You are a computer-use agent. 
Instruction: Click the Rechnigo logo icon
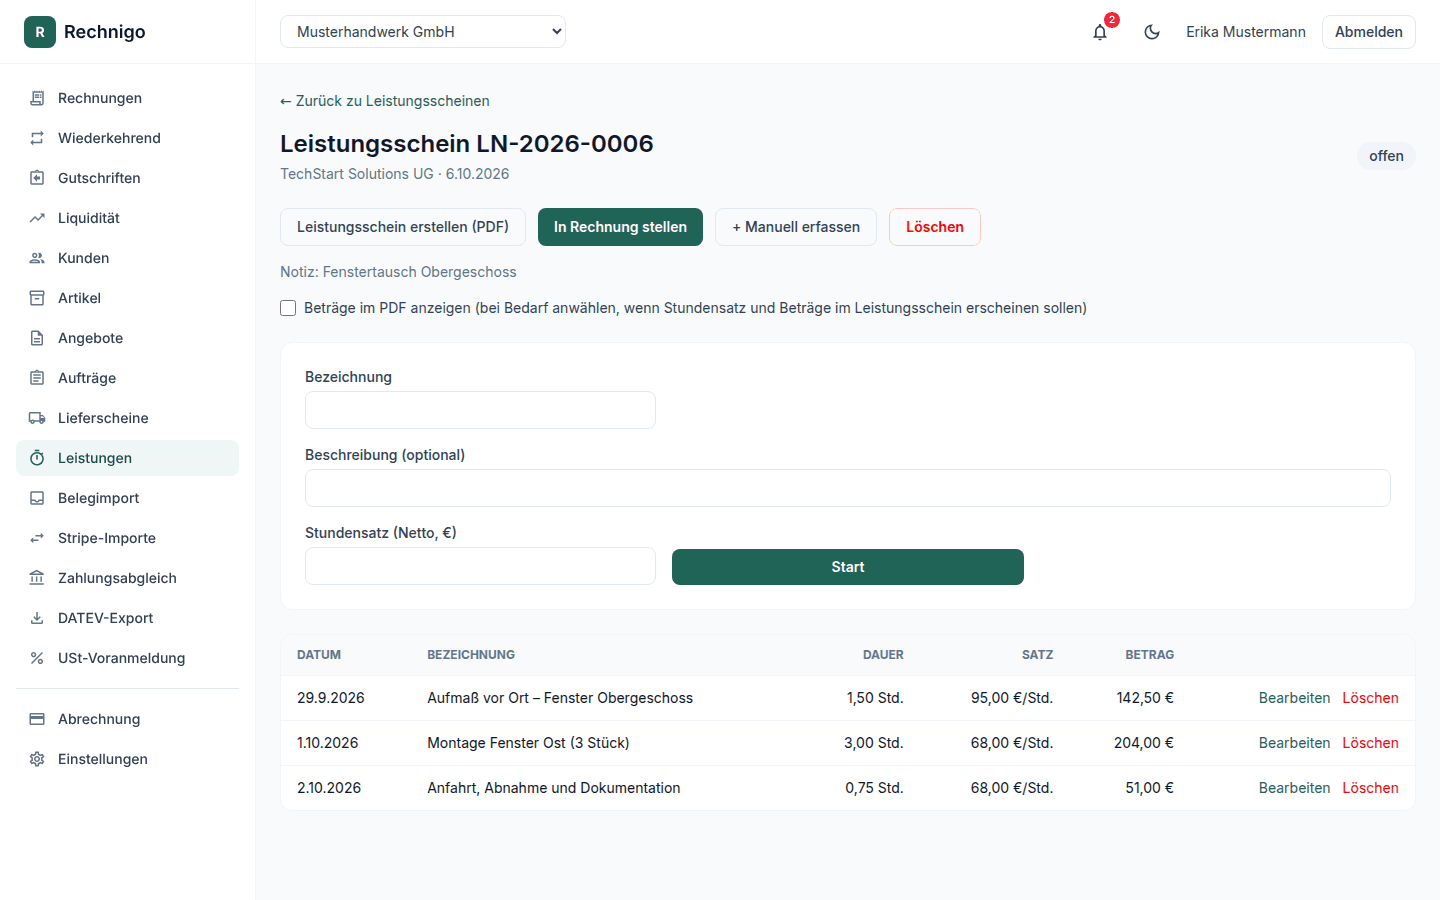click(x=40, y=32)
